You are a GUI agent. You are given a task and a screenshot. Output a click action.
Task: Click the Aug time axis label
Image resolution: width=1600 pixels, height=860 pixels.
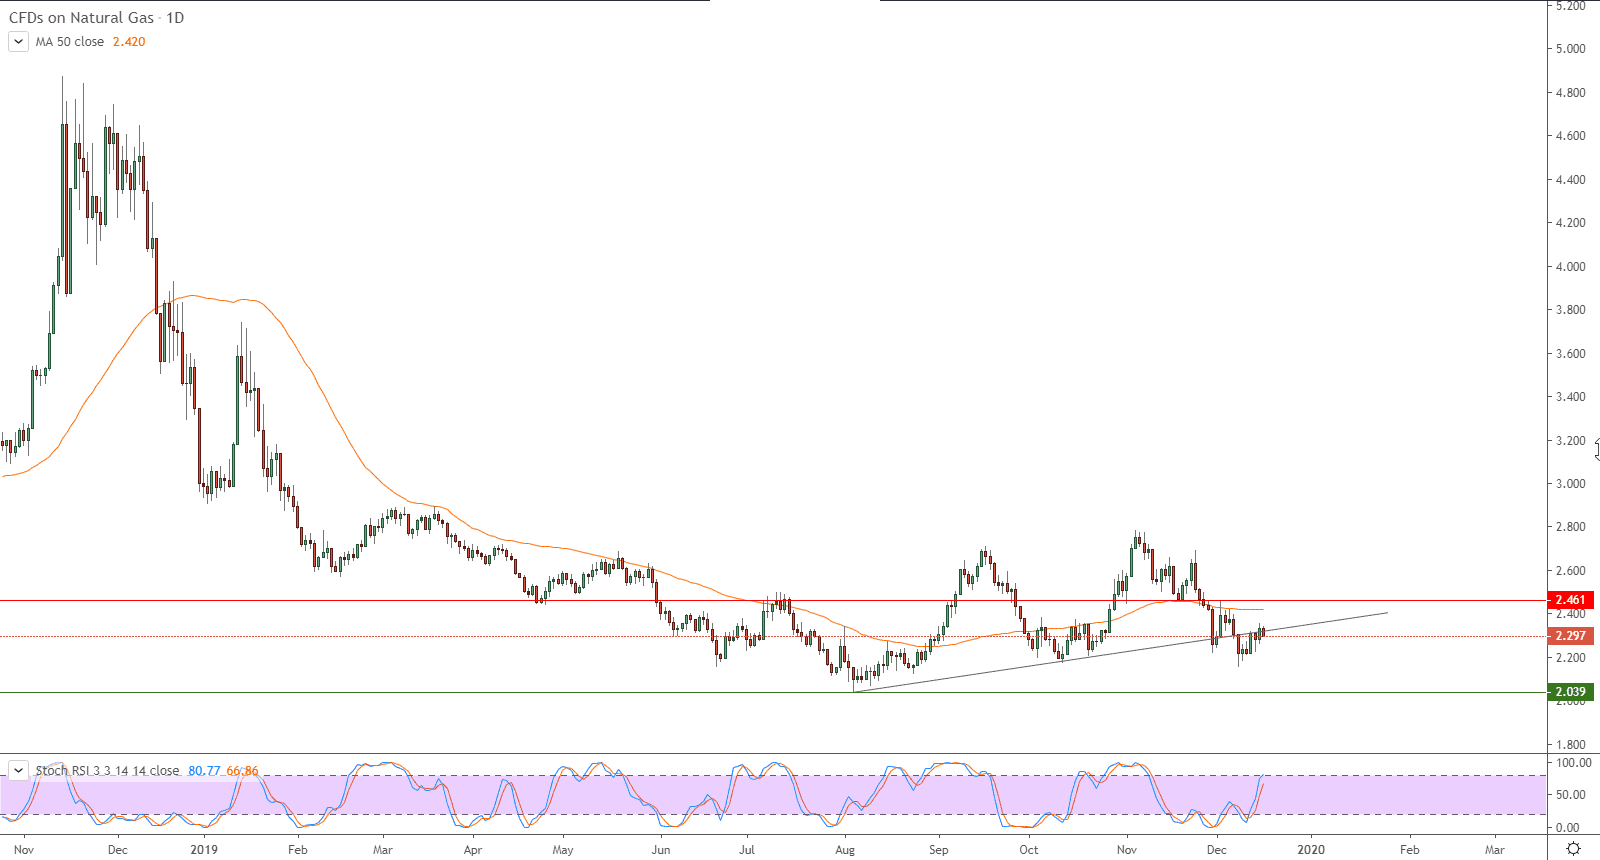coord(845,850)
